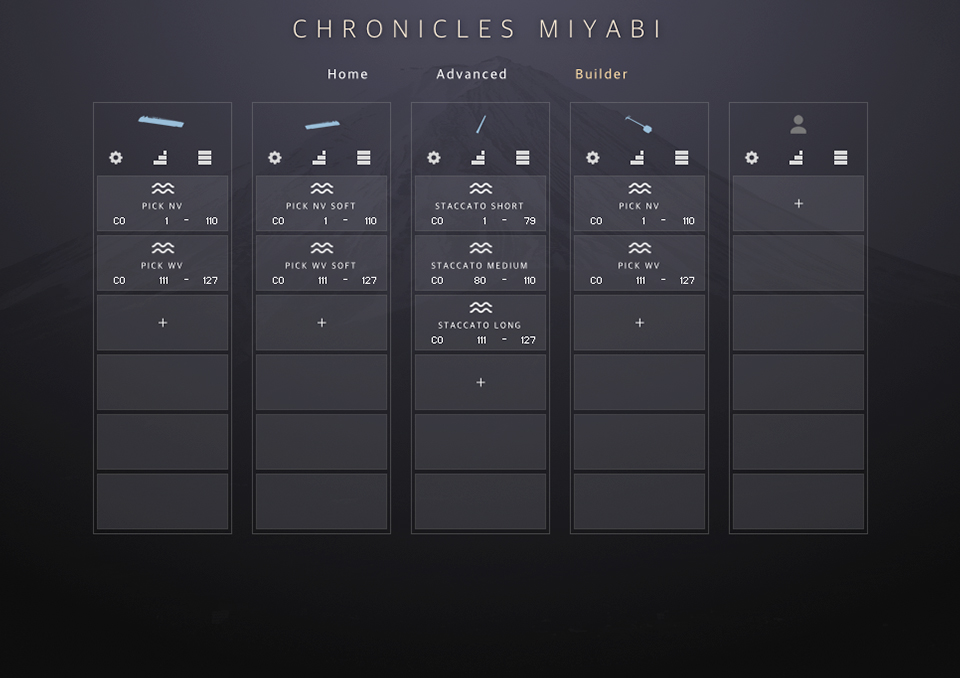Click stacked bars icon above Pick NV Soft

[364, 158]
